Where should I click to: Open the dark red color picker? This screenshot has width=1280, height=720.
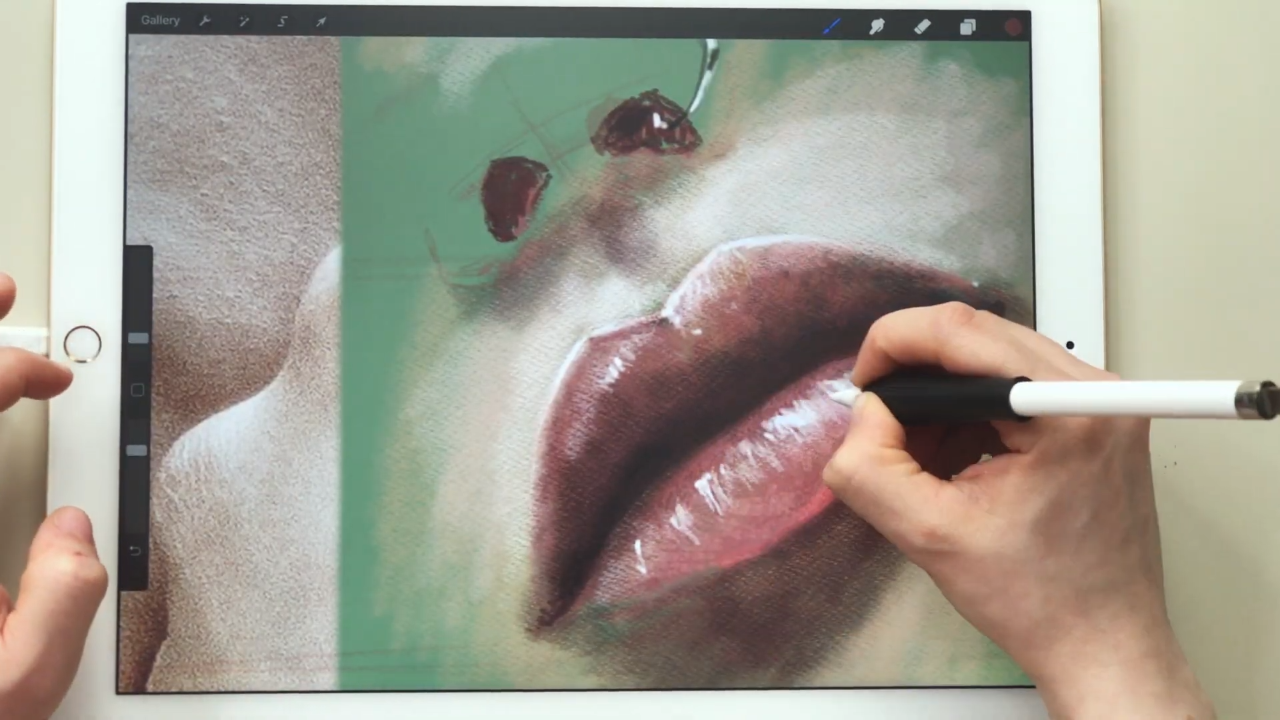1013,27
